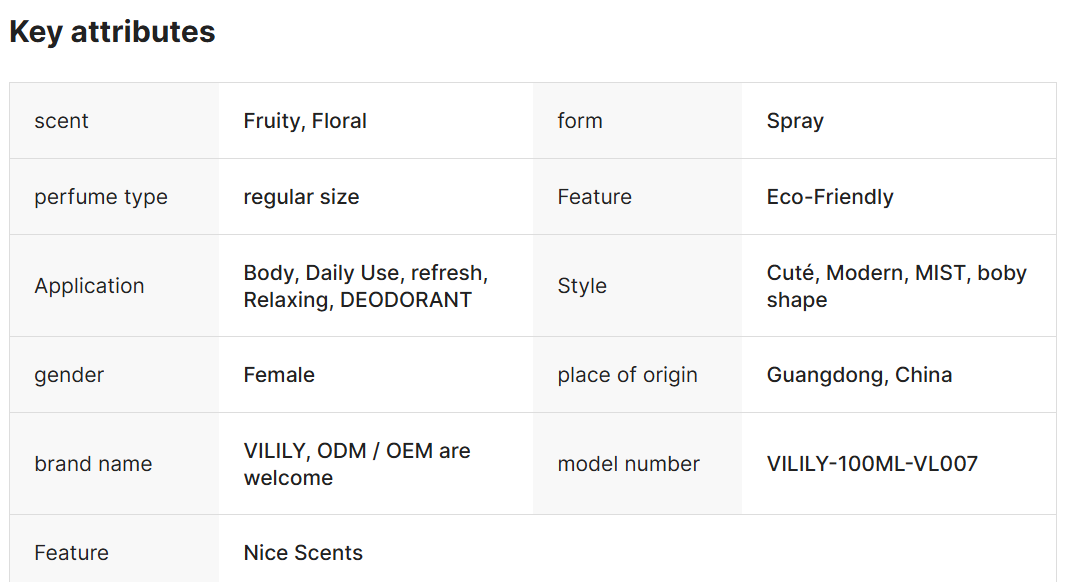
Task: Select the perfume type label
Action: [101, 197]
